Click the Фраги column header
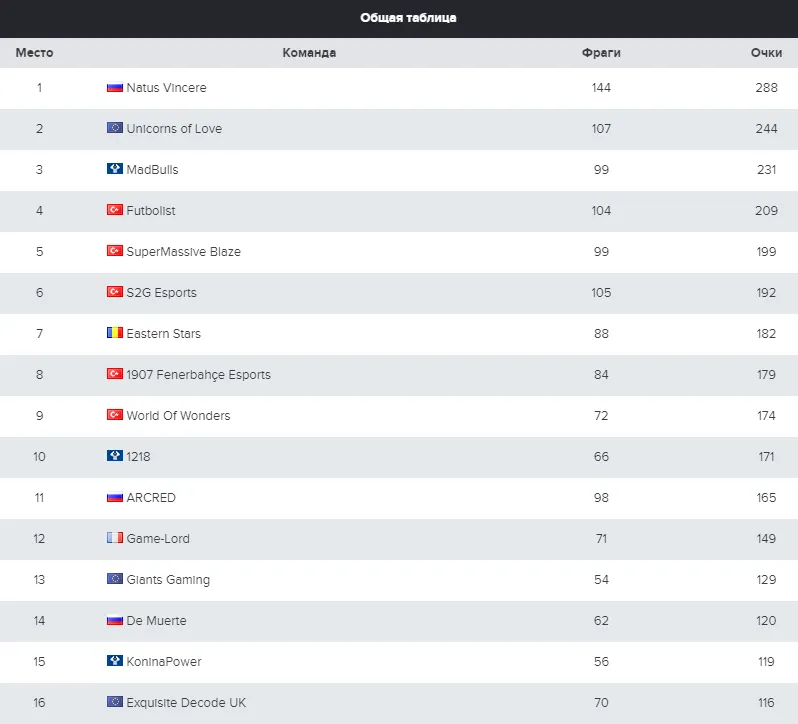This screenshot has height=724, width=798. (601, 53)
